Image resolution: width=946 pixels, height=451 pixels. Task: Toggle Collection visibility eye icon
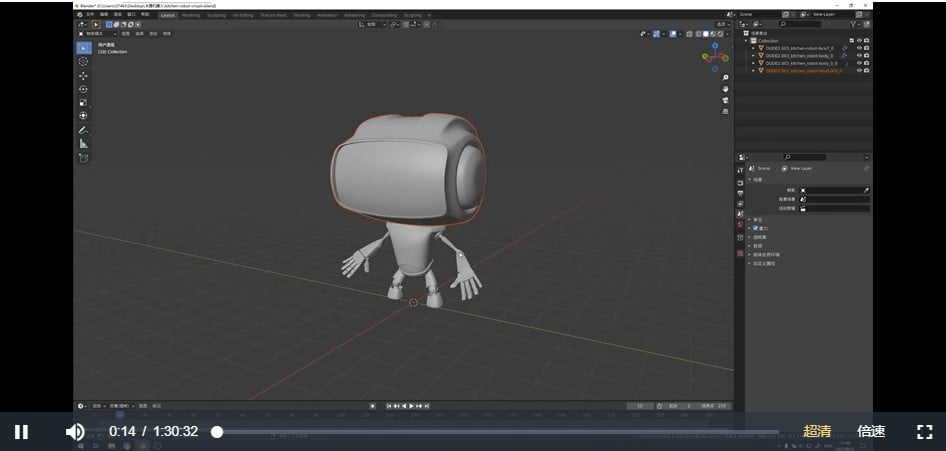pos(859,40)
